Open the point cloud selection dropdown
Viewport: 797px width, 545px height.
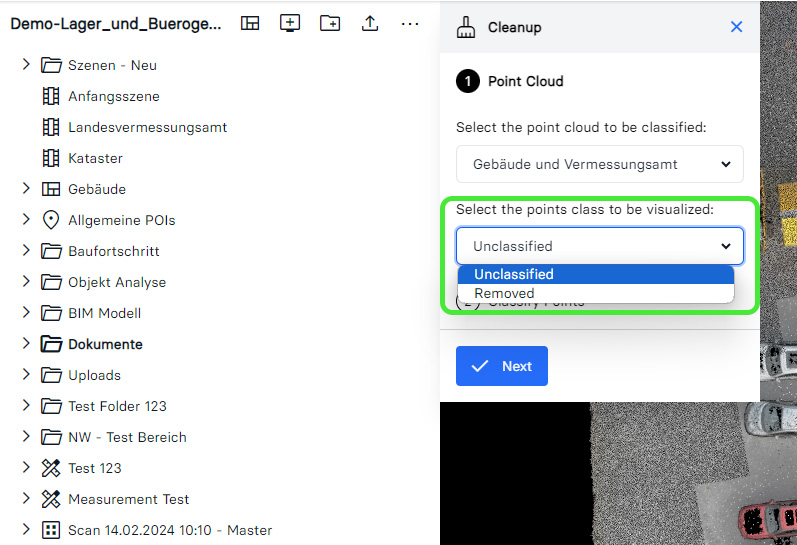[x=599, y=164]
